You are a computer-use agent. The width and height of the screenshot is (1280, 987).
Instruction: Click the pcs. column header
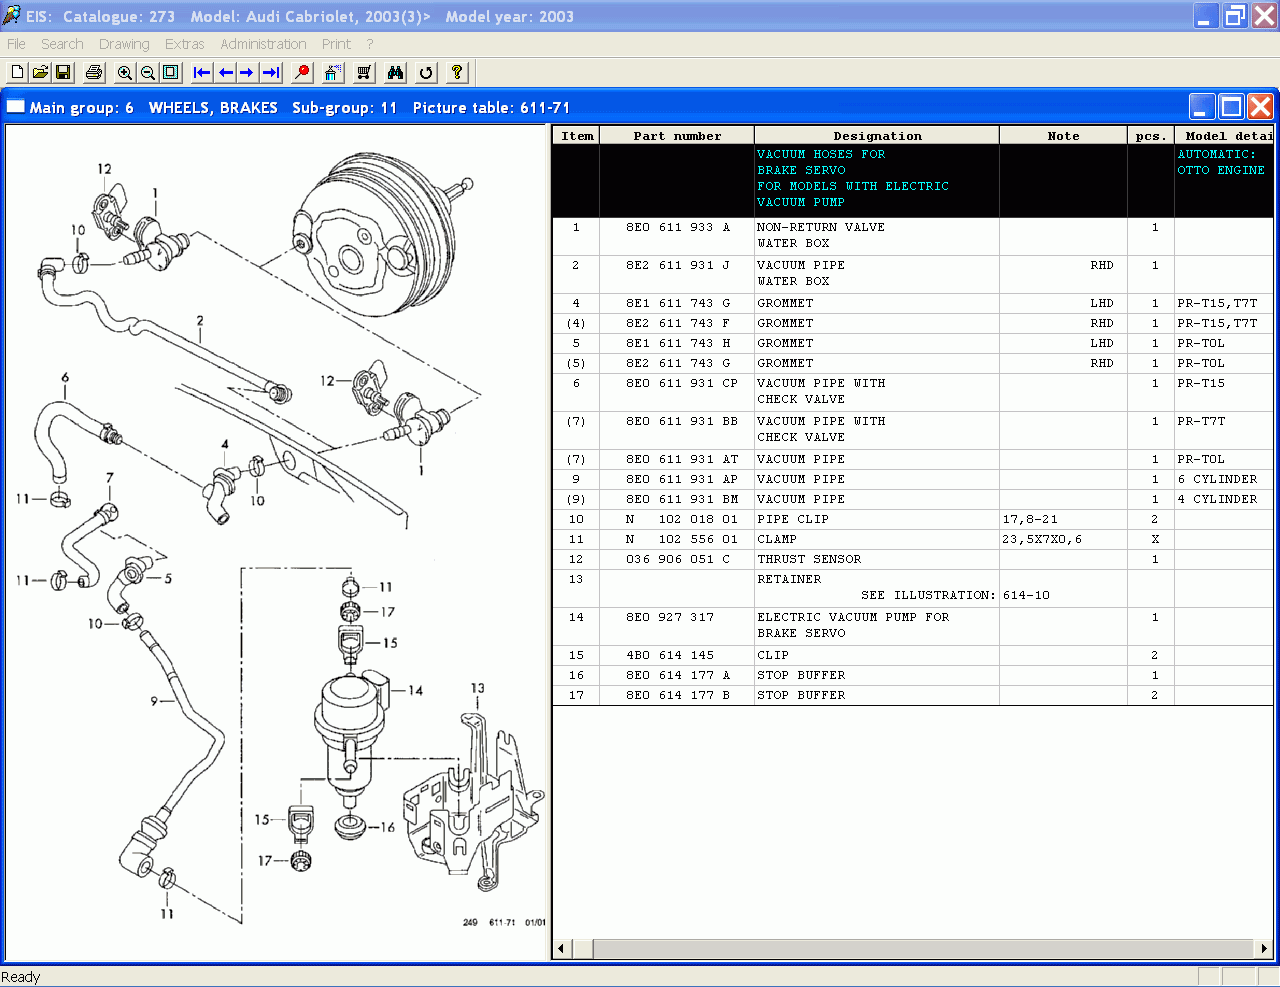pyautogui.click(x=1151, y=136)
